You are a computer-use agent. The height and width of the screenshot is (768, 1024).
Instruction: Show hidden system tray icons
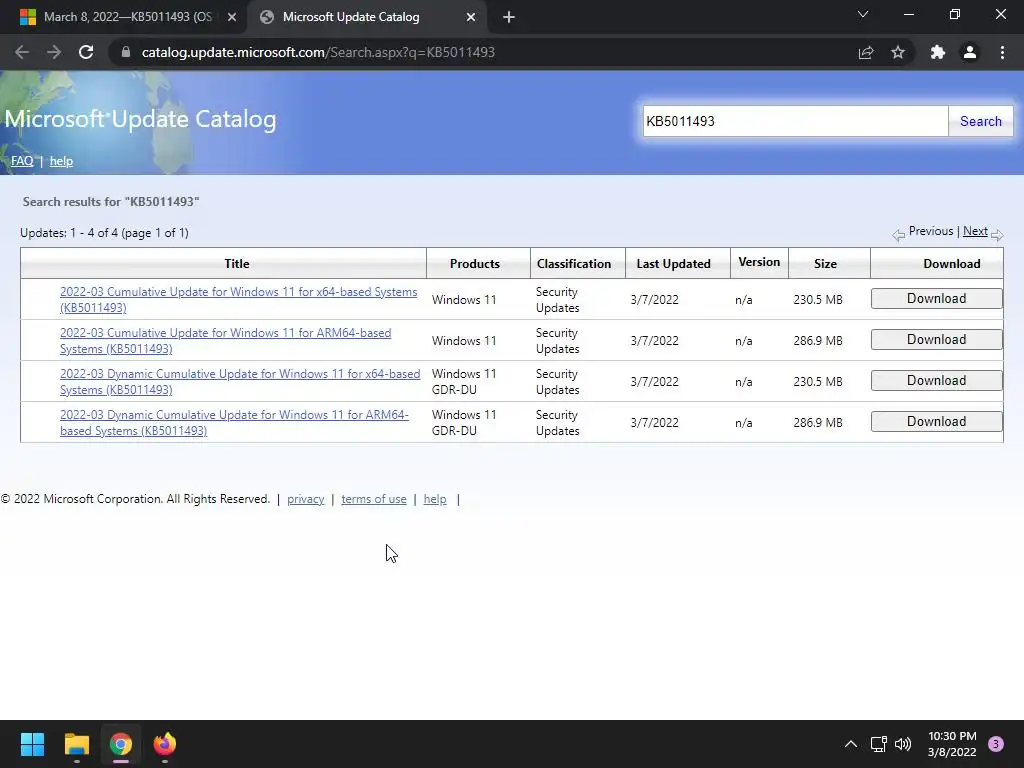tap(851, 744)
